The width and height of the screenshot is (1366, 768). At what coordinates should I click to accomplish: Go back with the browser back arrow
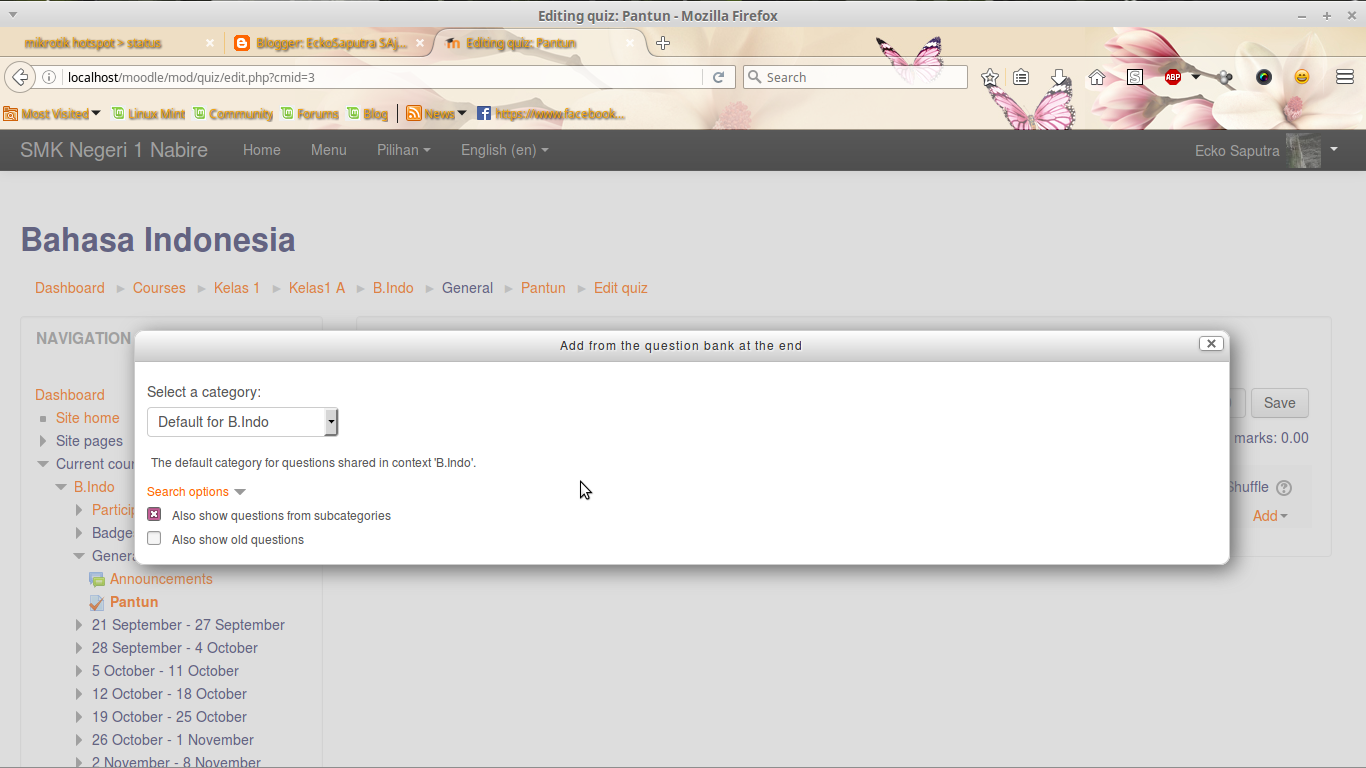[x=19, y=77]
